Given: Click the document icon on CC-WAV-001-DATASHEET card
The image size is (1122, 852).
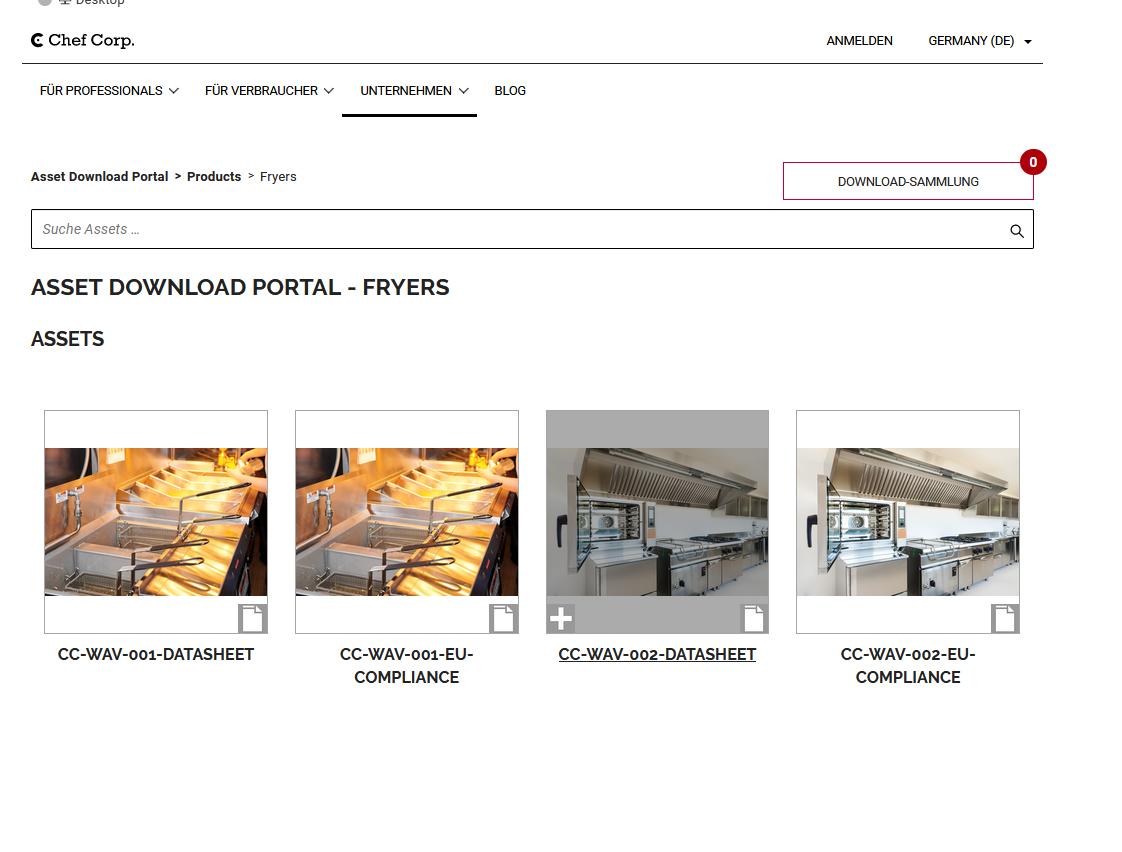Looking at the screenshot, I should tap(252, 618).
